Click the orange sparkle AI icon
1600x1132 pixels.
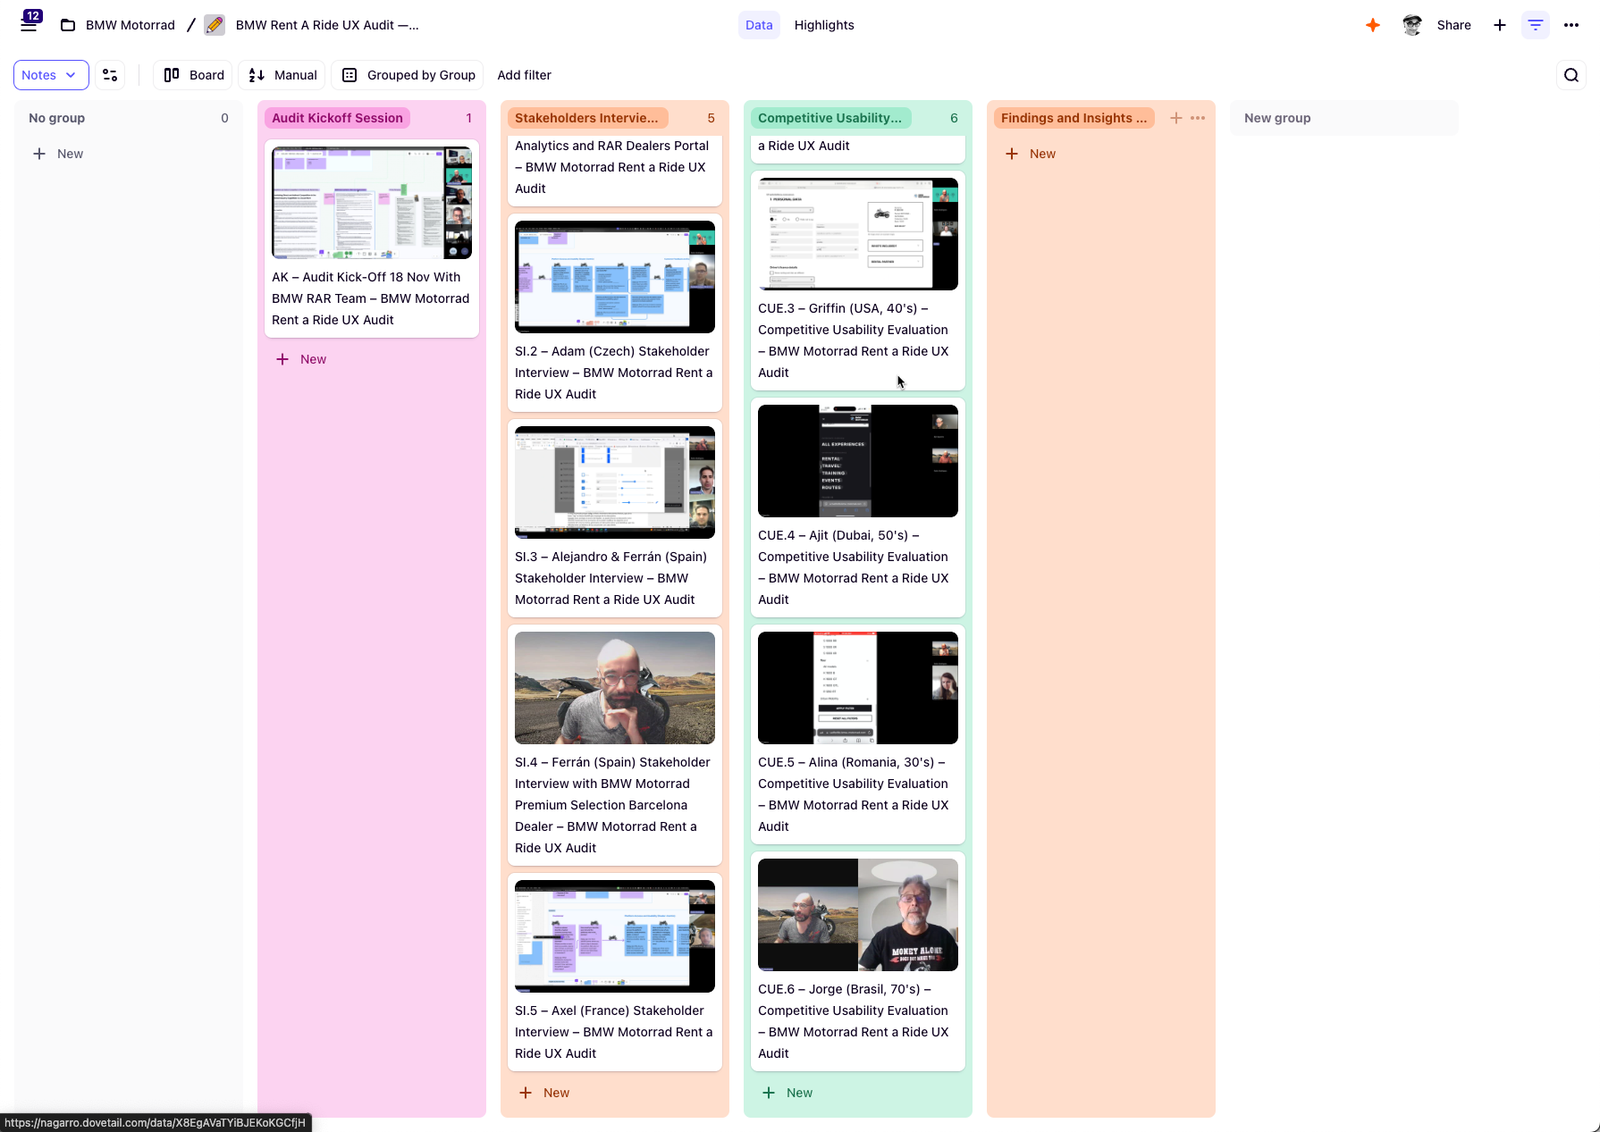pos(1373,25)
